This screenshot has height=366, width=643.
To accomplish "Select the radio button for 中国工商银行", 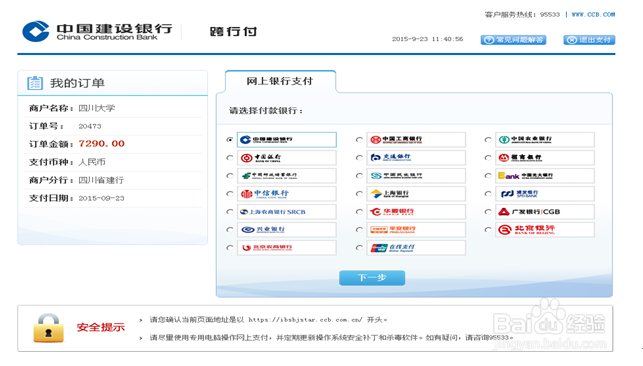I will pyautogui.click(x=359, y=140).
